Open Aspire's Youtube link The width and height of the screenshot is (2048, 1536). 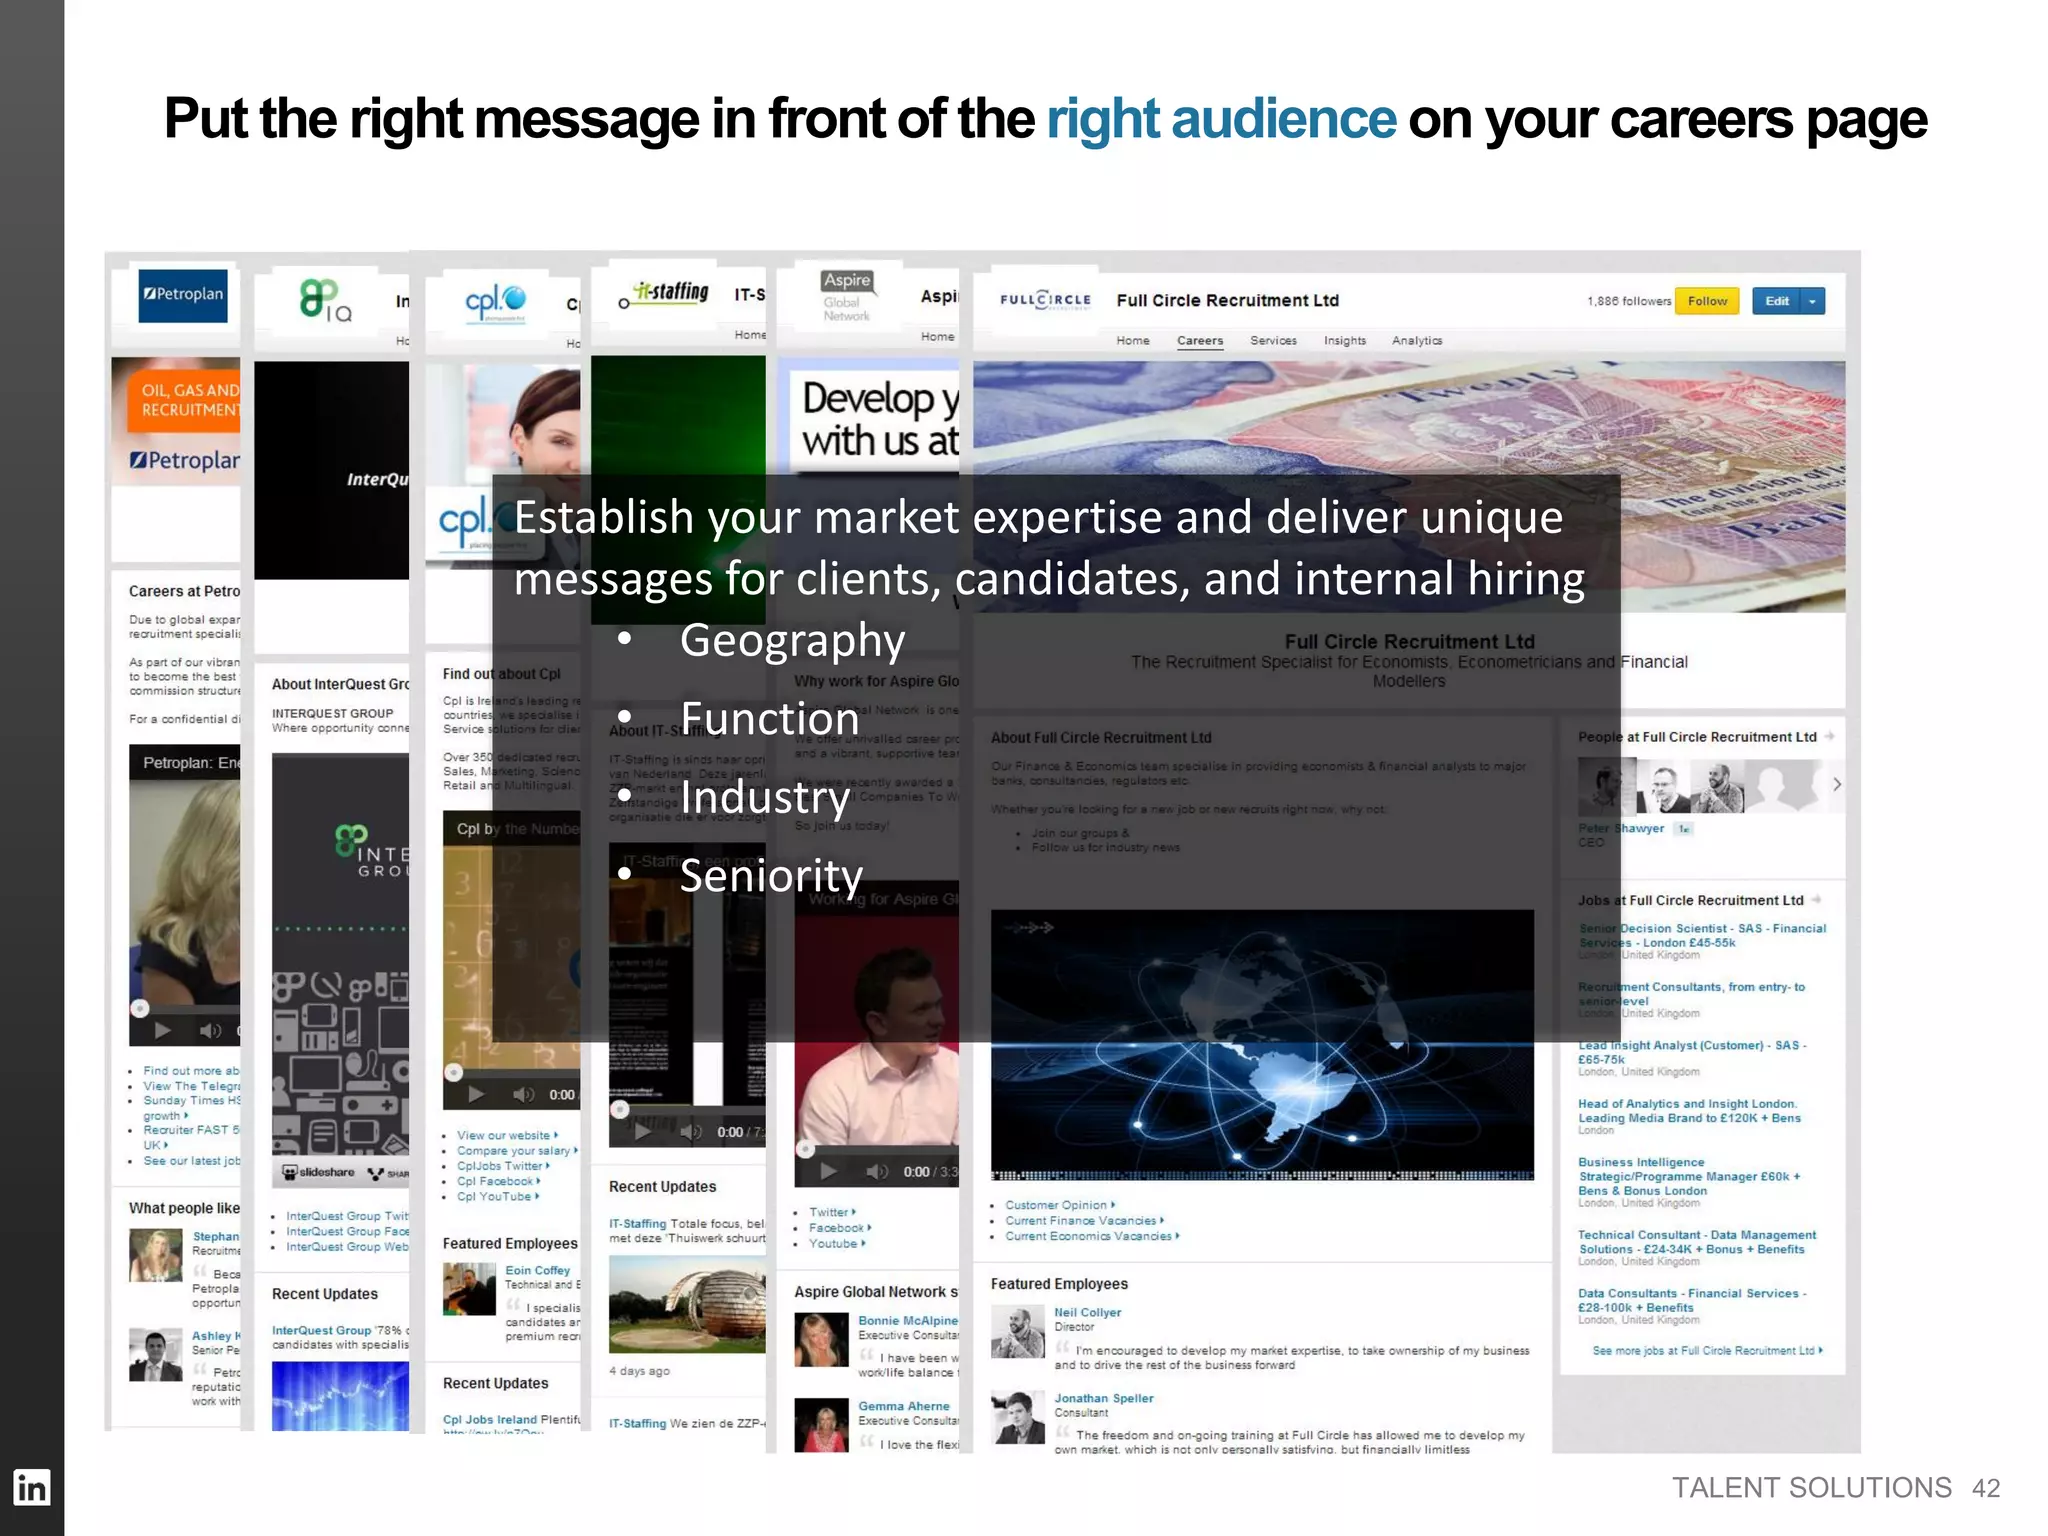[x=837, y=1243]
